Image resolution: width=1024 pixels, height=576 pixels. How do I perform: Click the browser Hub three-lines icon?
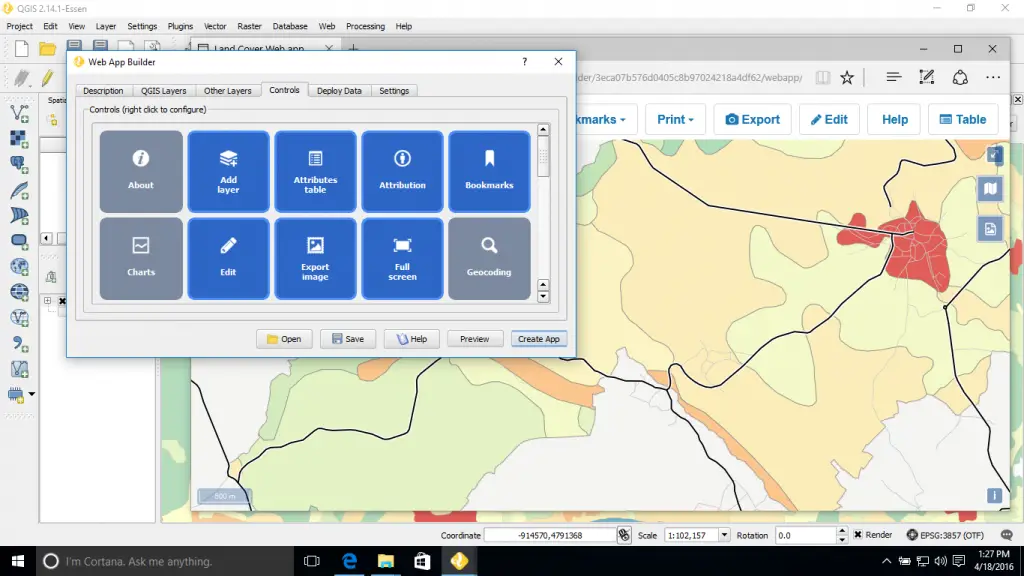click(893, 77)
